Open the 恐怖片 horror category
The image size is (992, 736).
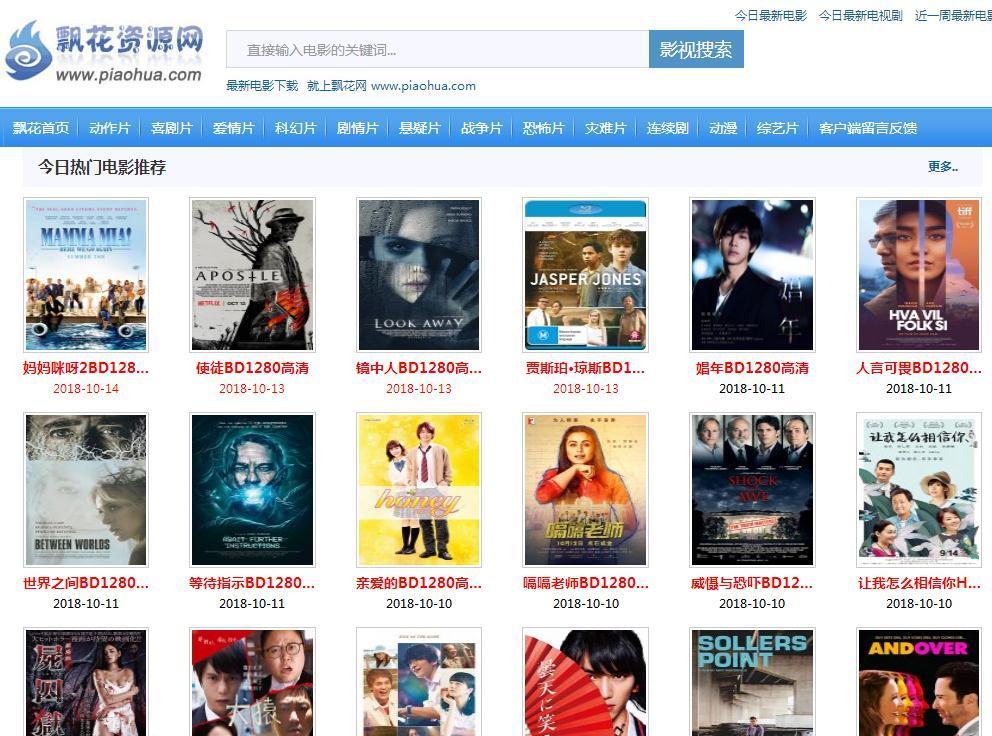click(543, 128)
